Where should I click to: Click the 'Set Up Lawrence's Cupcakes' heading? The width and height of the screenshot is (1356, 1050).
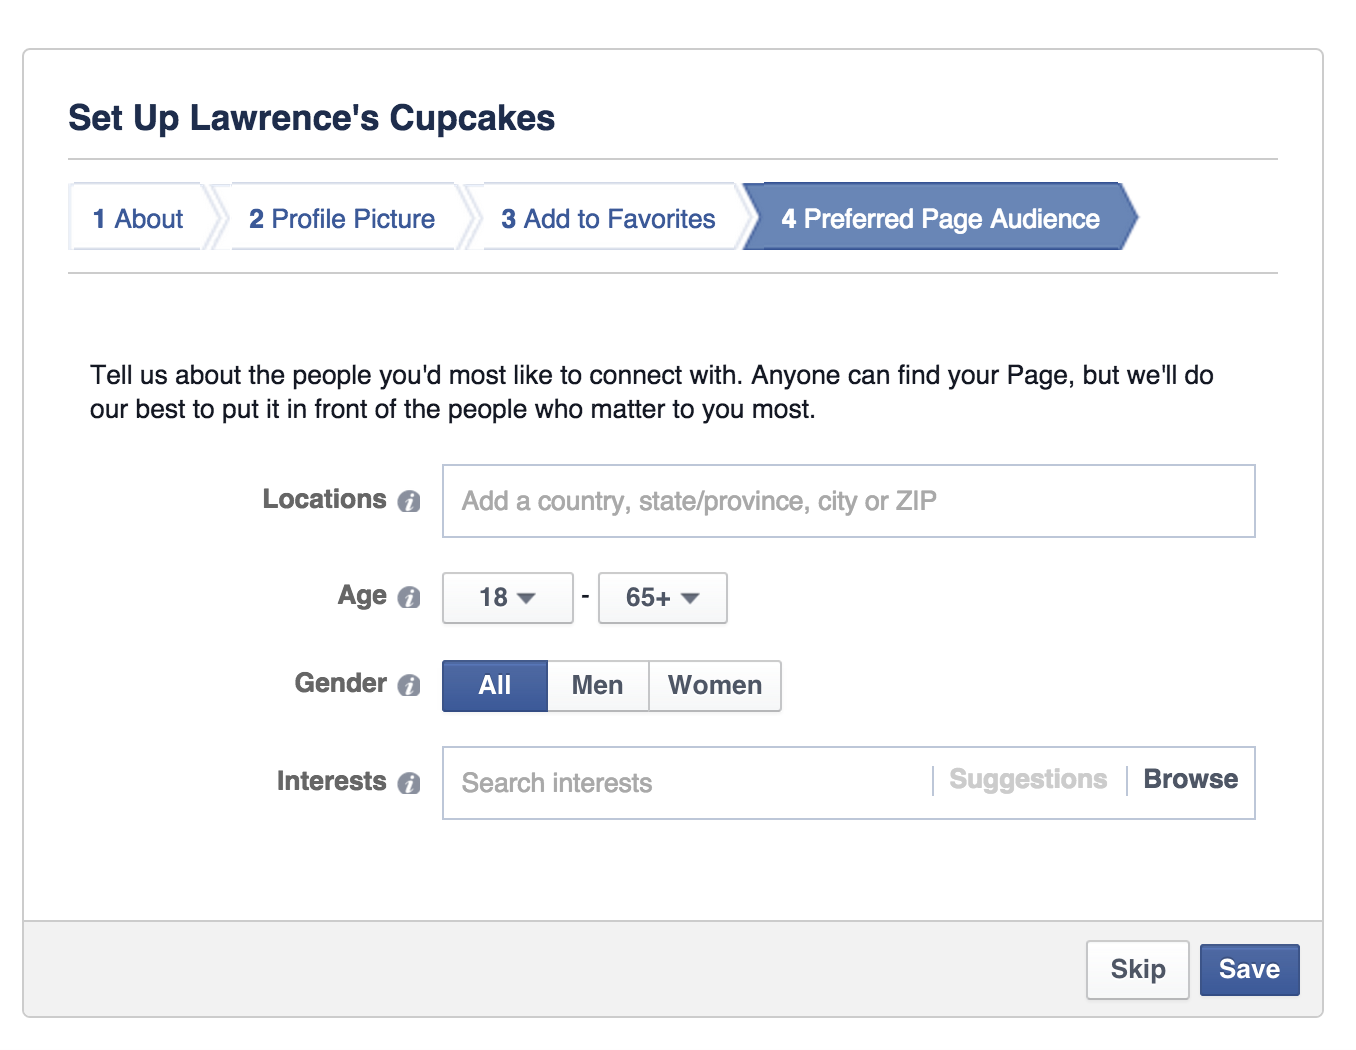312,118
